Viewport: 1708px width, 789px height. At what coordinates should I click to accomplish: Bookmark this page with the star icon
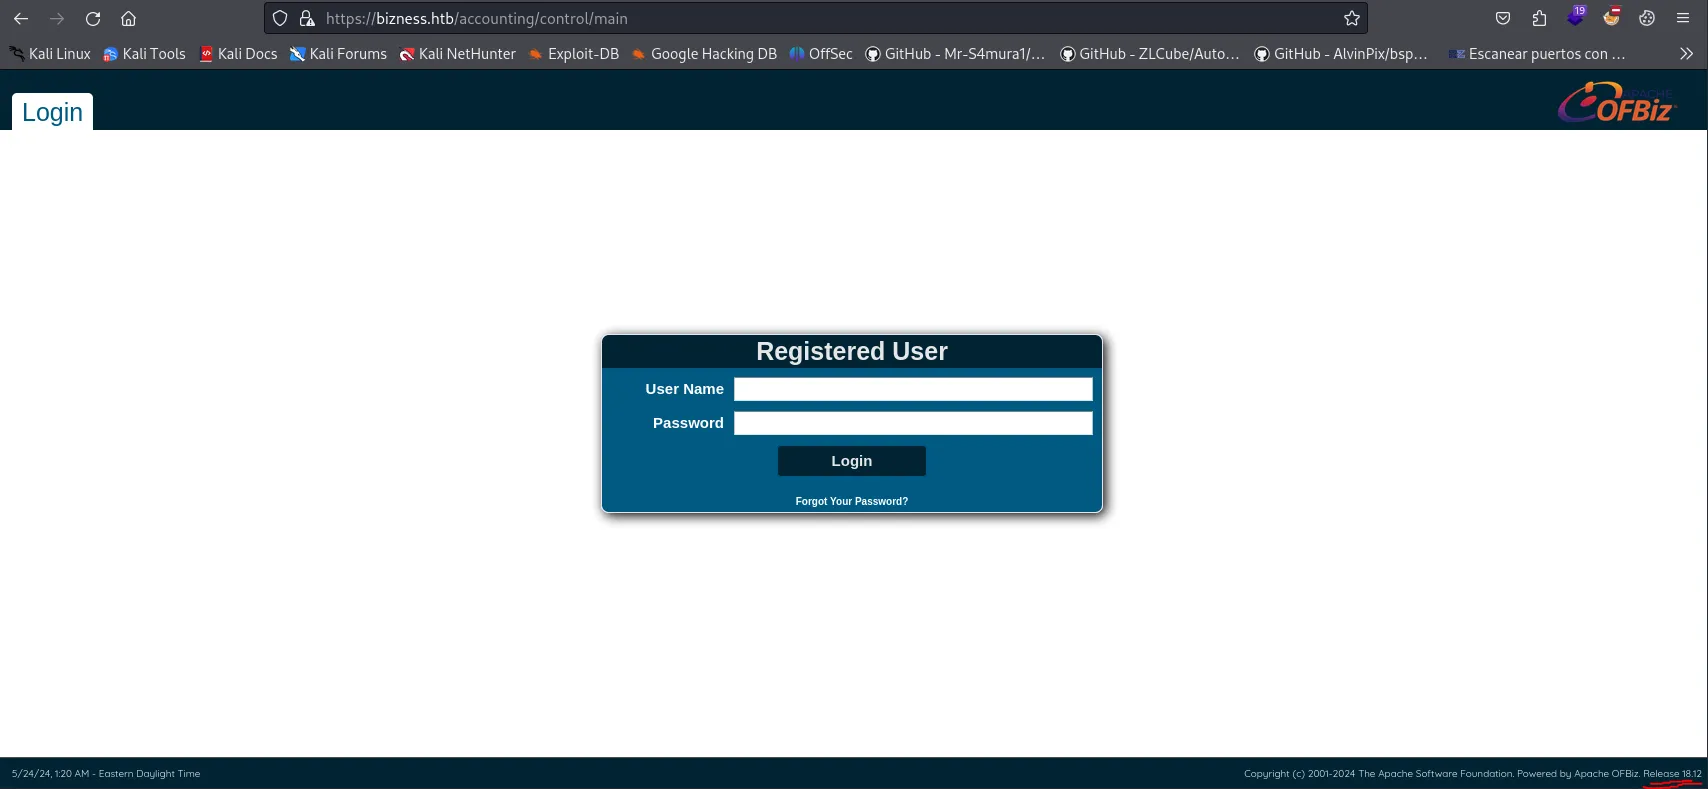click(x=1352, y=18)
